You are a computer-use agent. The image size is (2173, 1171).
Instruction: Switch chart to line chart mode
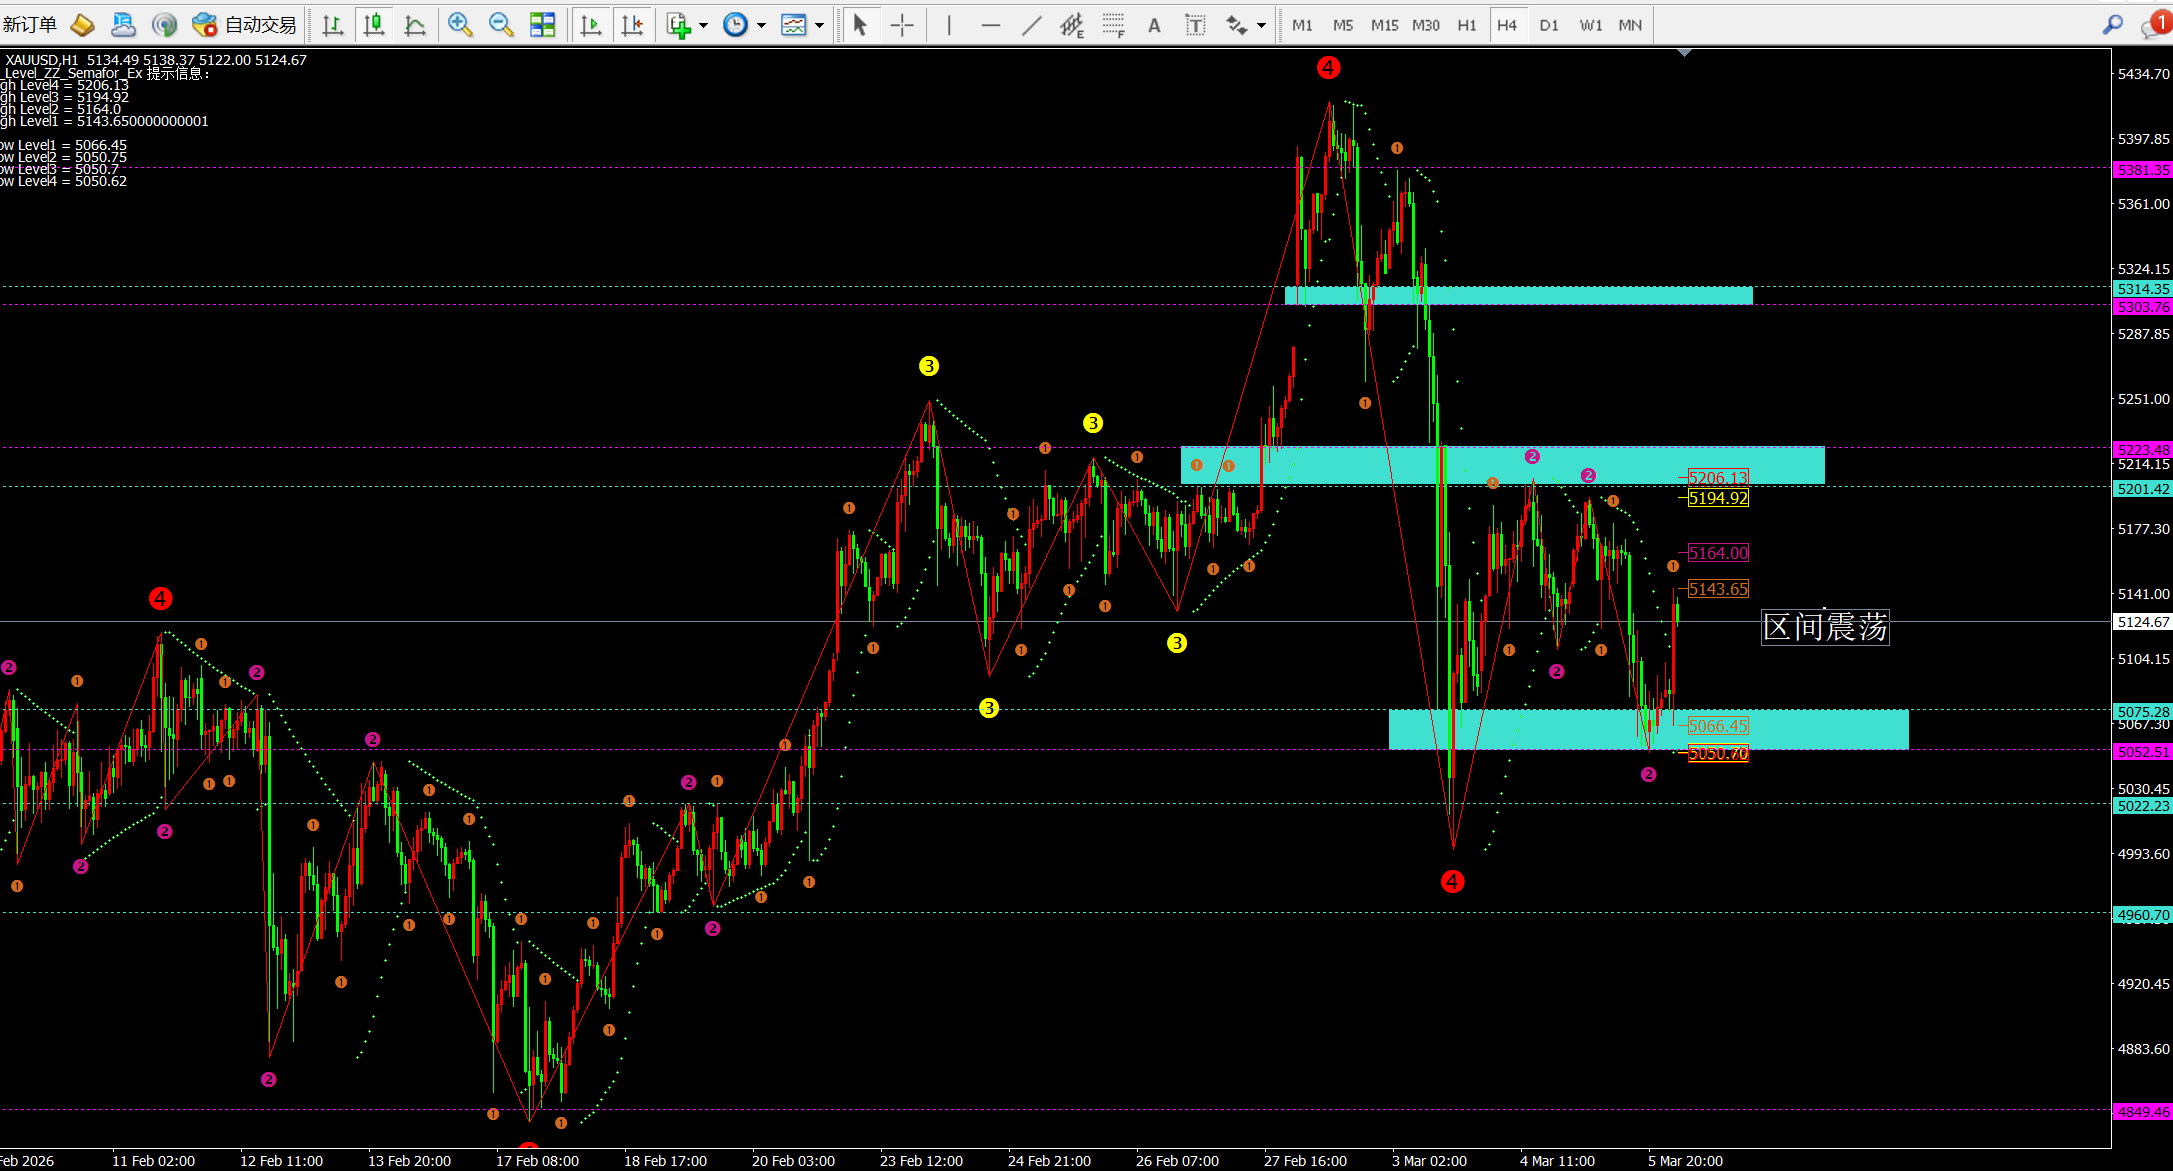click(x=415, y=25)
